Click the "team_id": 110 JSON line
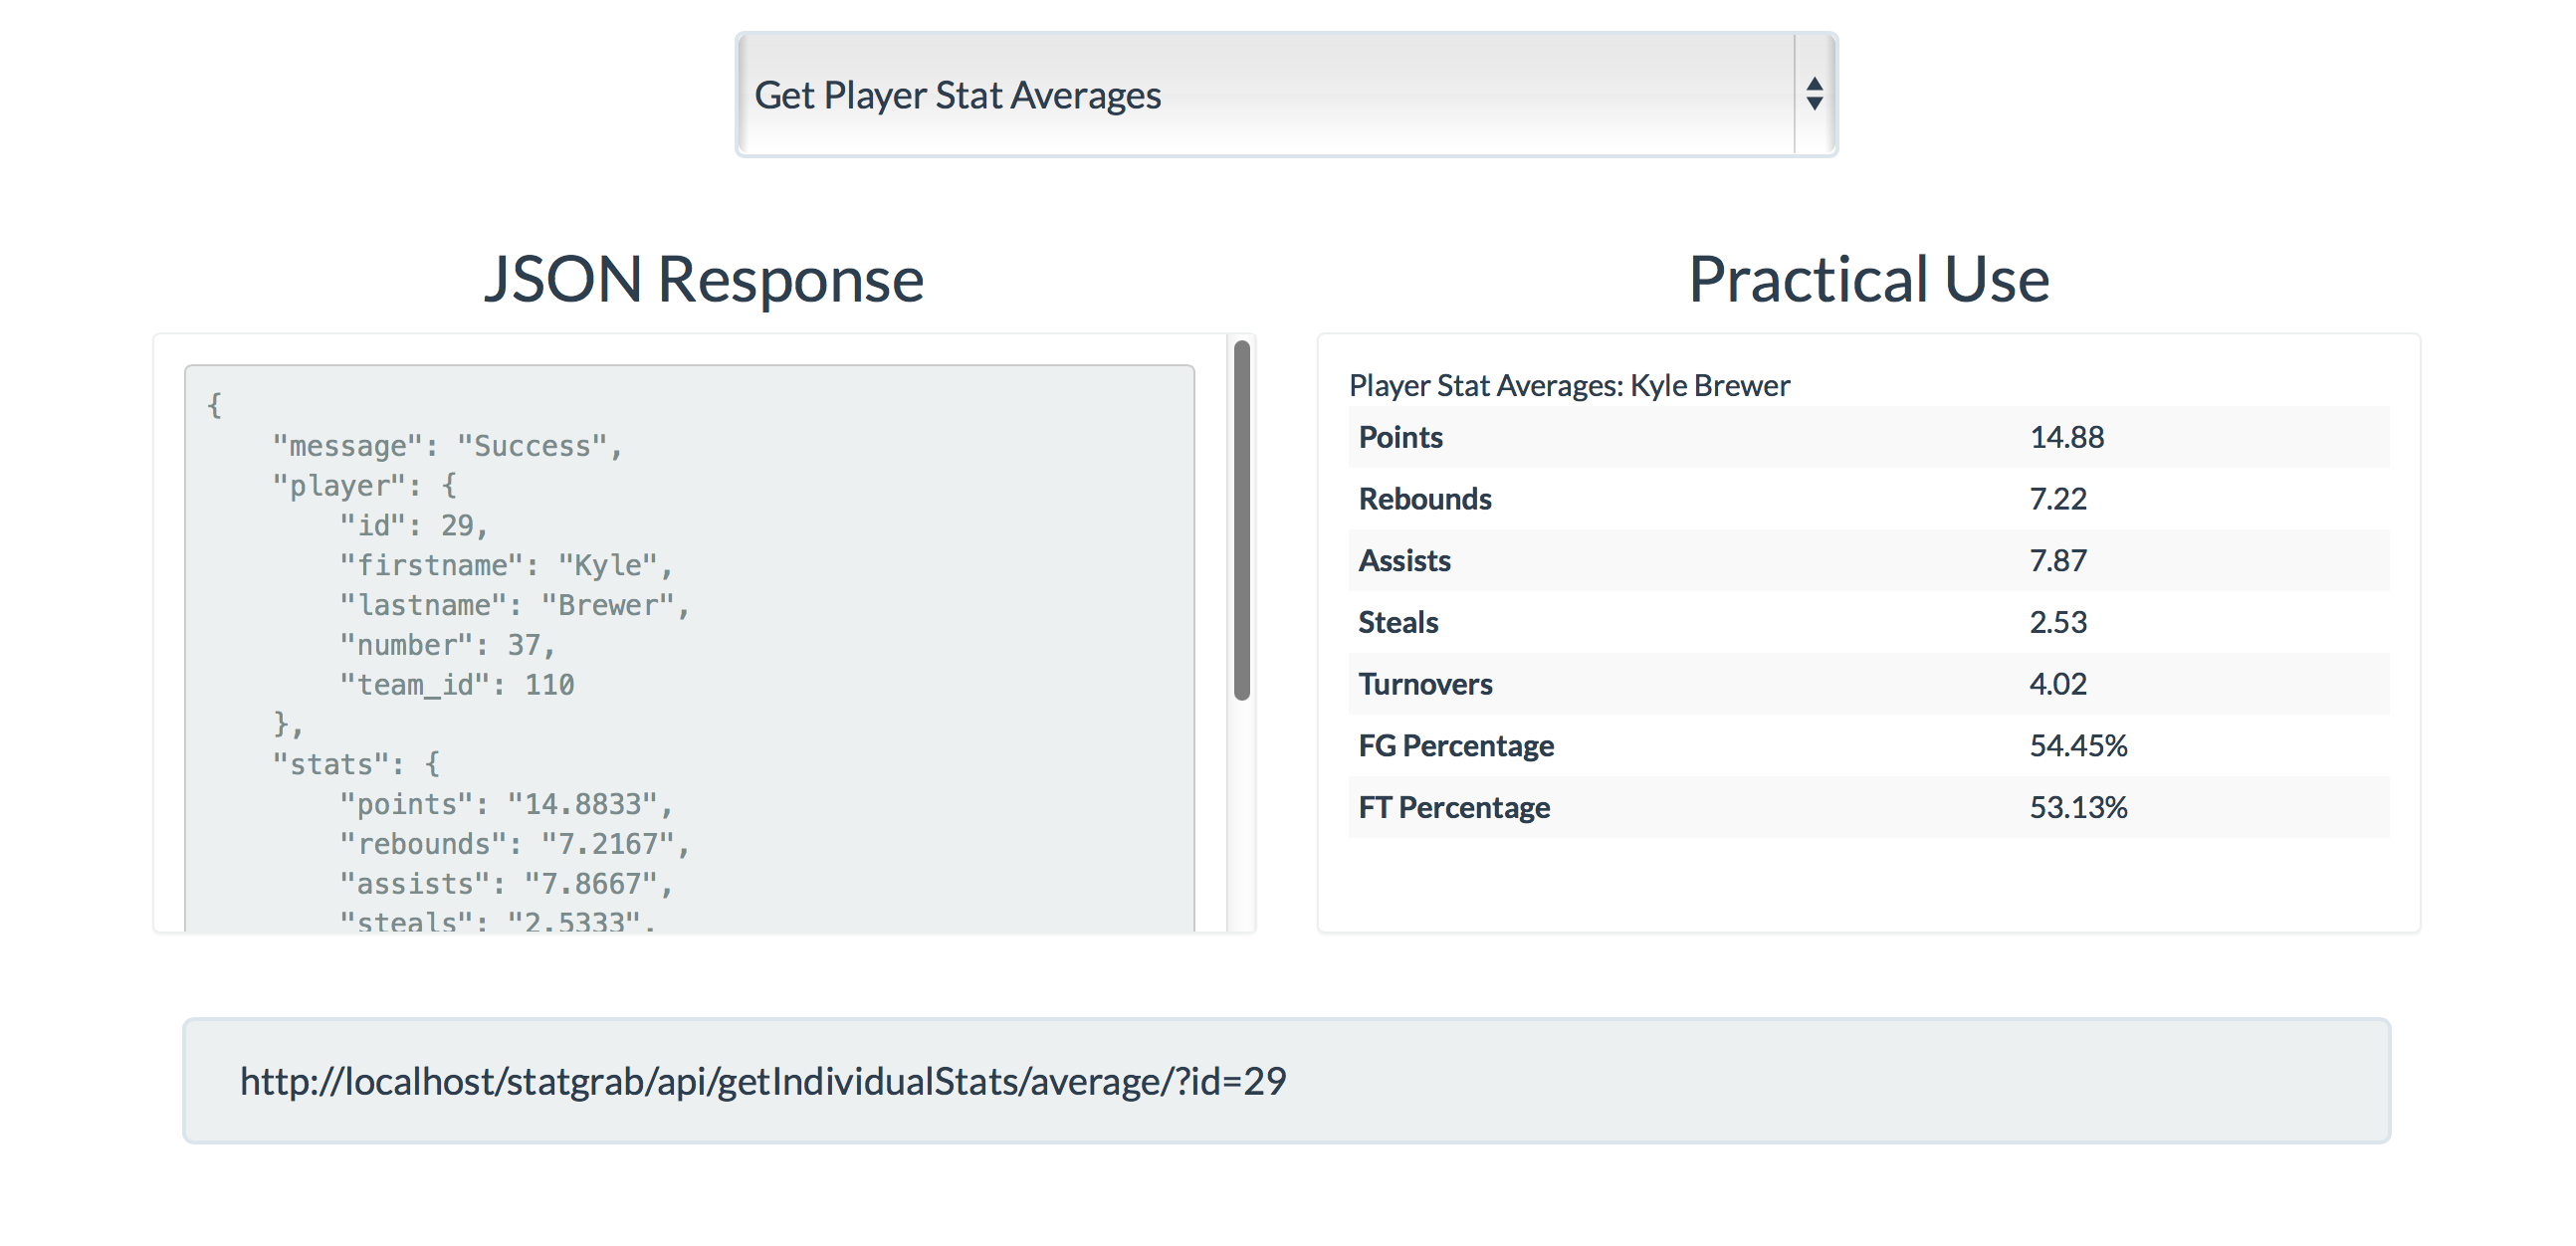 456,685
